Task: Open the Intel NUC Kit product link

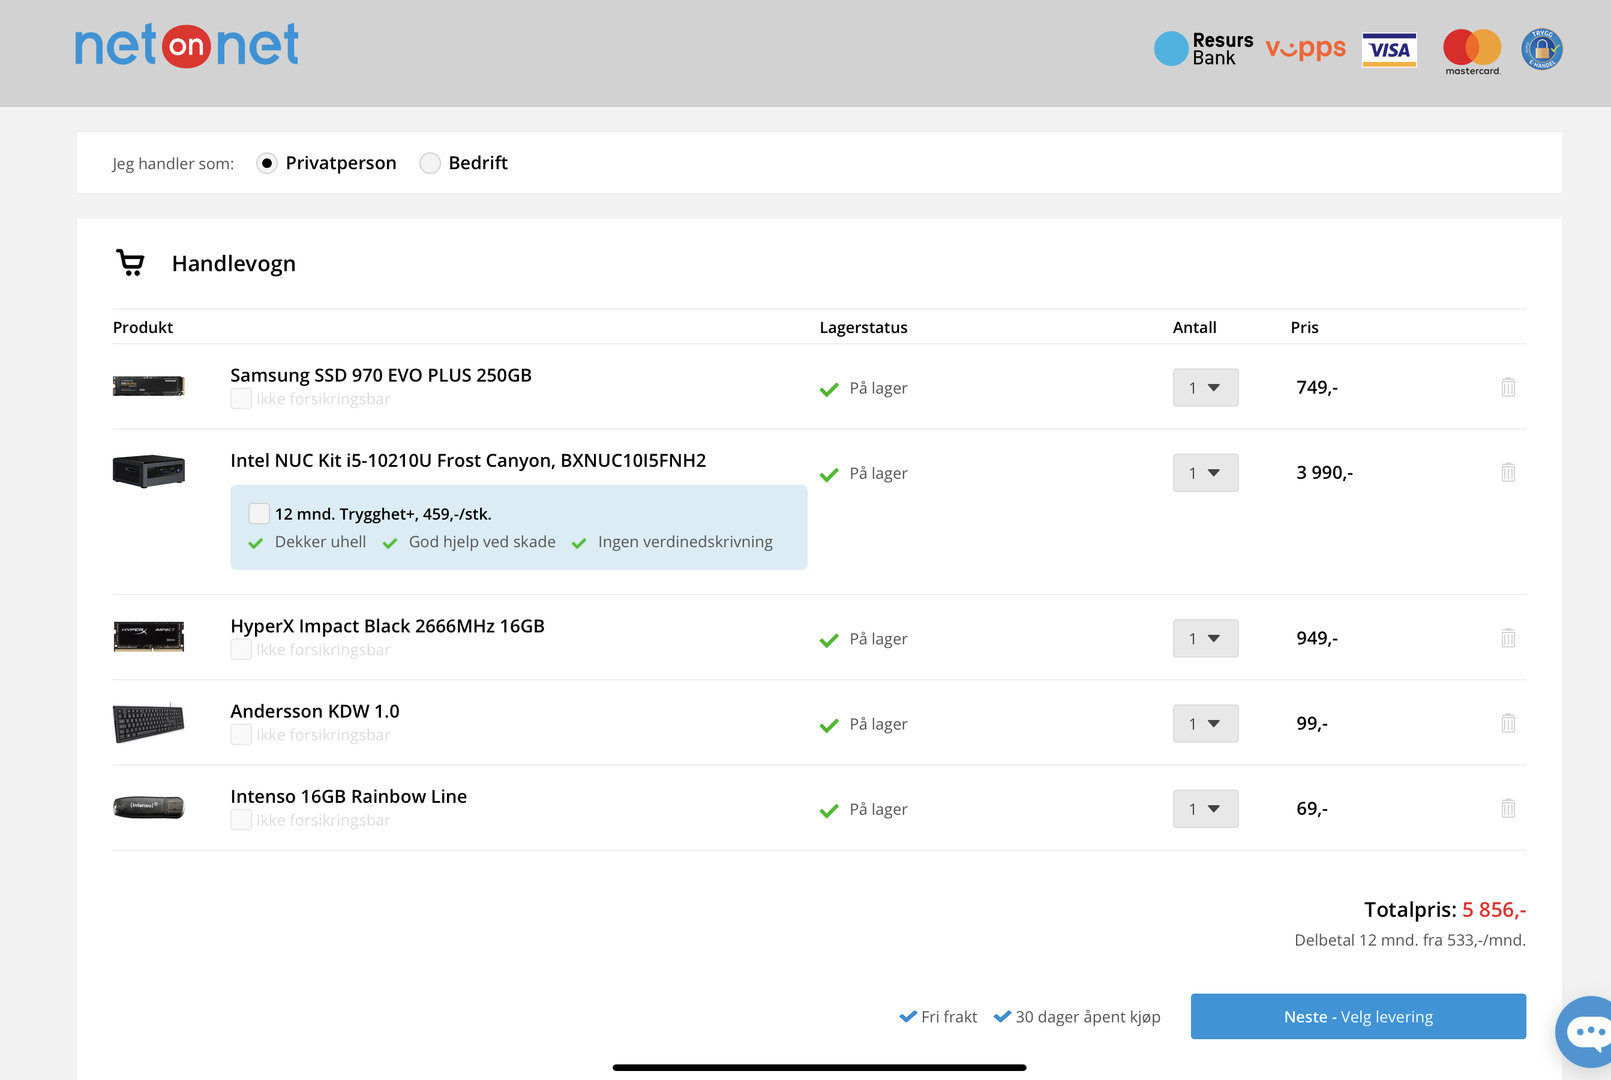Action: pos(468,461)
